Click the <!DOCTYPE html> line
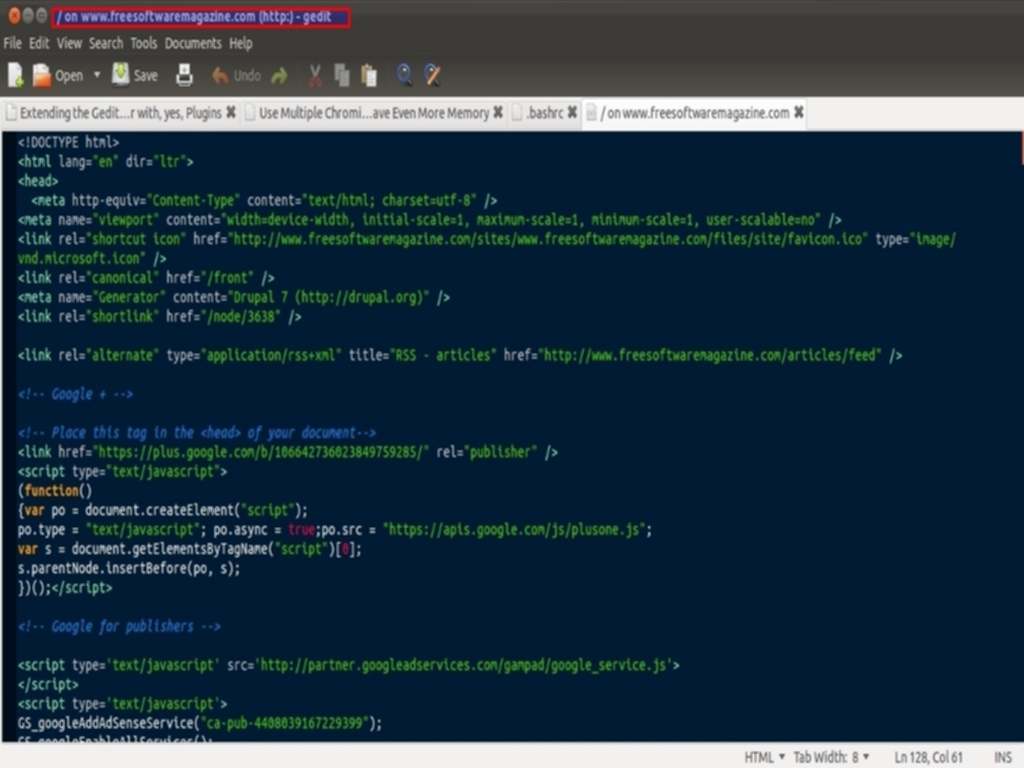1024x768 pixels. point(69,142)
